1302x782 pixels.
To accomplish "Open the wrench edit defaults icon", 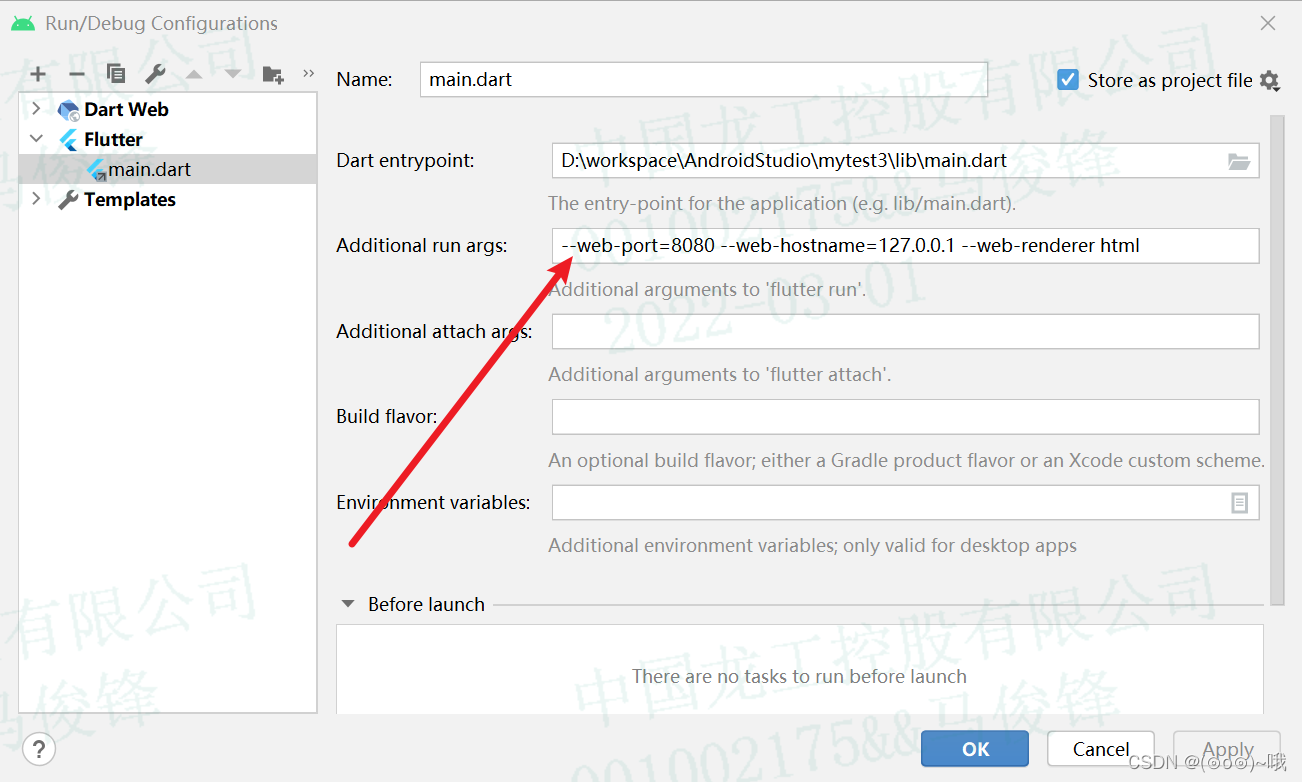I will pyautogui.click(x=155, y=74).
